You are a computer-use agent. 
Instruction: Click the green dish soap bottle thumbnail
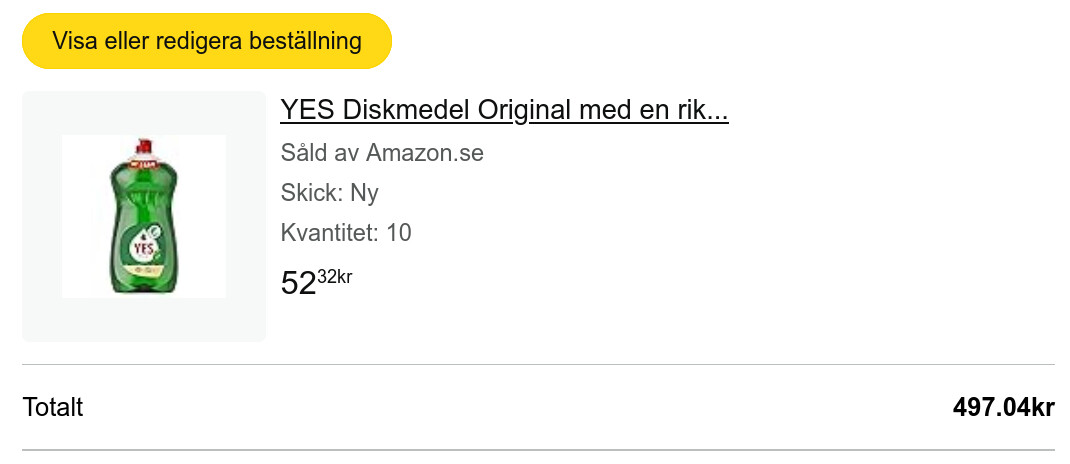143,216
